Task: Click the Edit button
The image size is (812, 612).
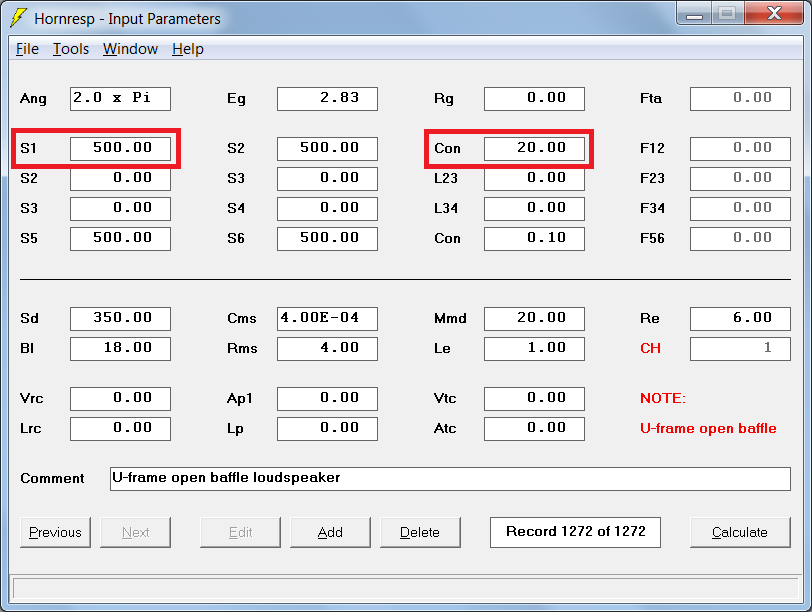Action: tap(240, 532)
